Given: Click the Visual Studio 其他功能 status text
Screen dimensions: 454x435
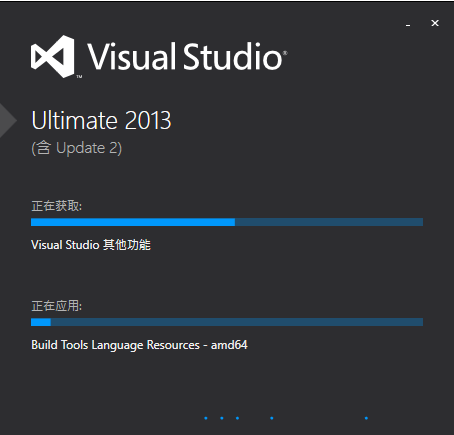Looking at the screenshot, I should tap(91, 245).
